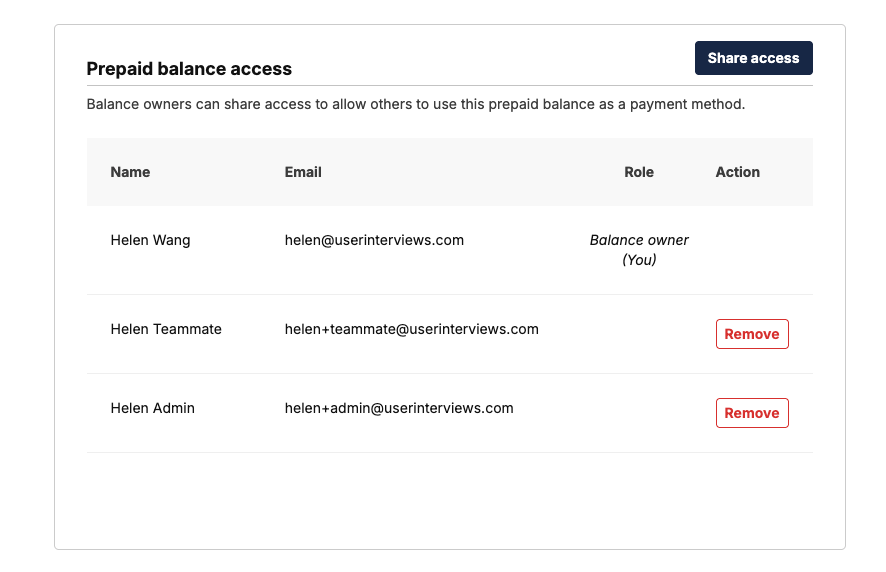Click email helen+teammate@userinterviews.com

tap(411, 329)
